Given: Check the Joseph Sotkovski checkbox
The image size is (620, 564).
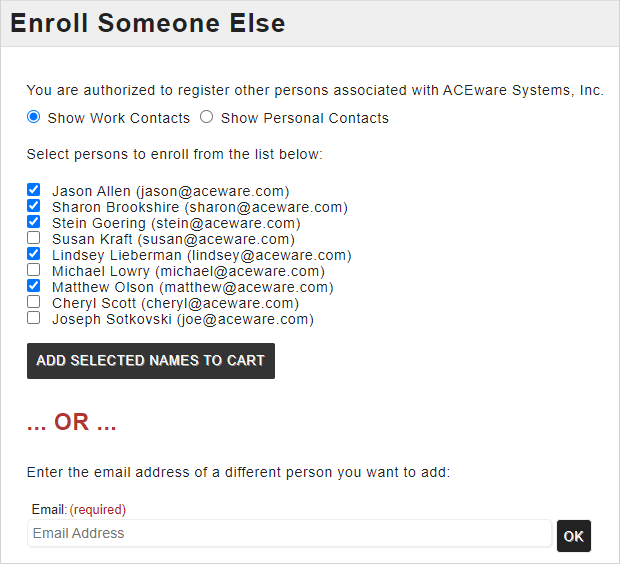Looking at the screenshot, I should [34, 318].
